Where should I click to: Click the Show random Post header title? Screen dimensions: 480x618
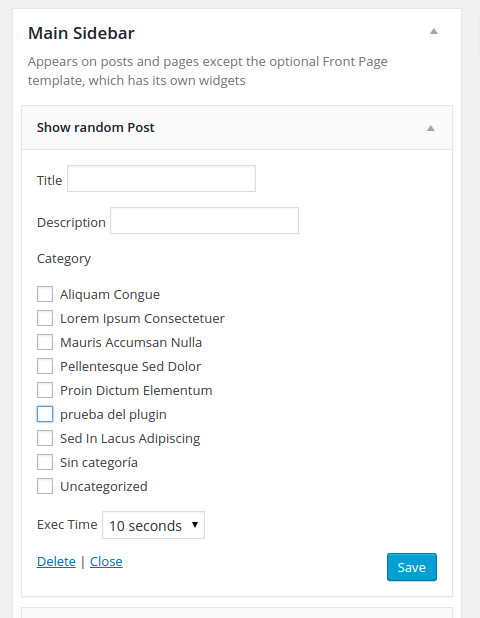pyautogui.click(x=96, y=128)
